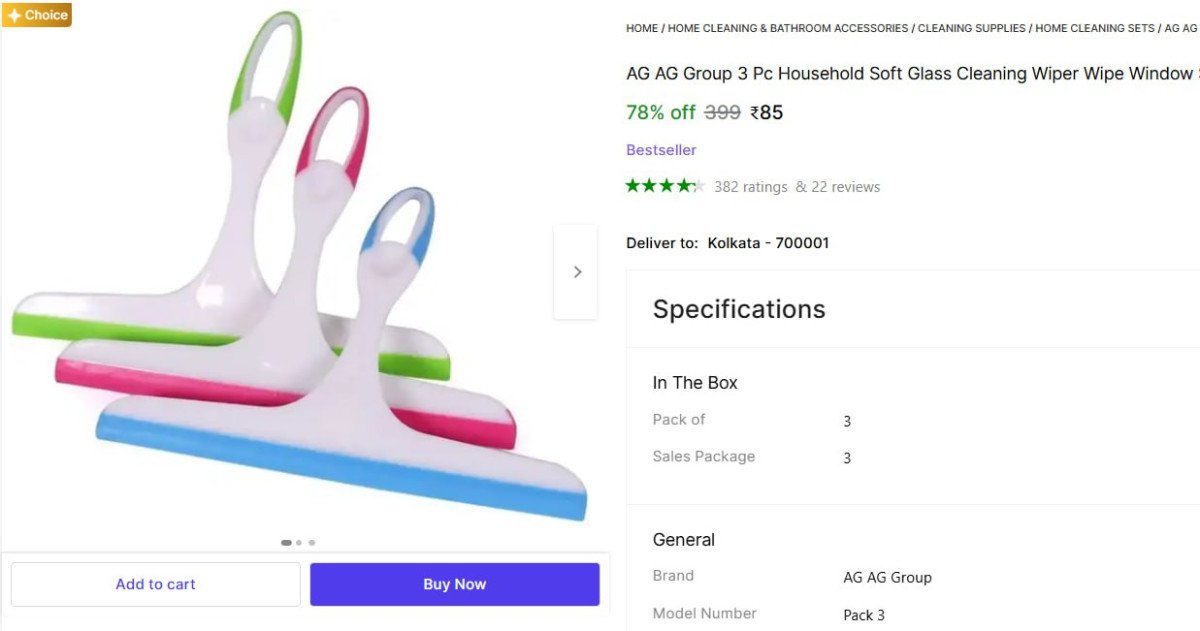View the 382 ratings link
The image size is (1200, 631).
pyautogui.click(x=751, y=187)
